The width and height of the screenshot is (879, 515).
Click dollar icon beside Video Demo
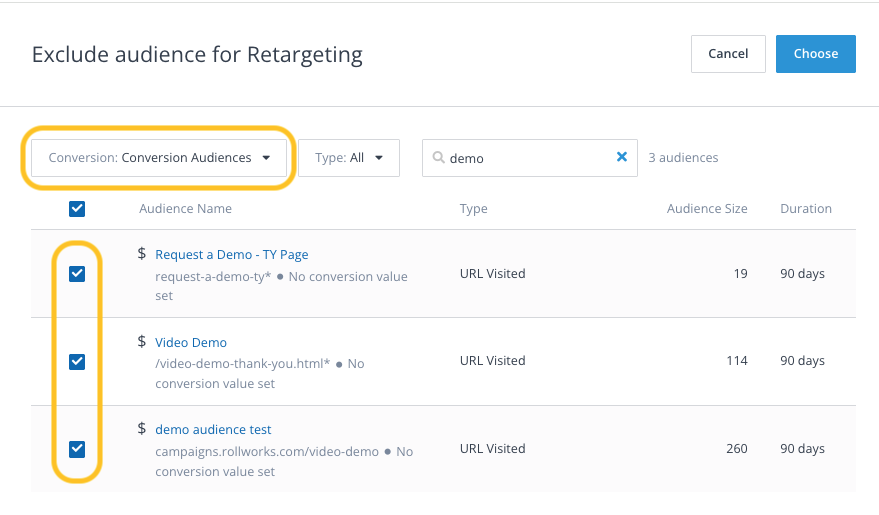coord(142,342)
